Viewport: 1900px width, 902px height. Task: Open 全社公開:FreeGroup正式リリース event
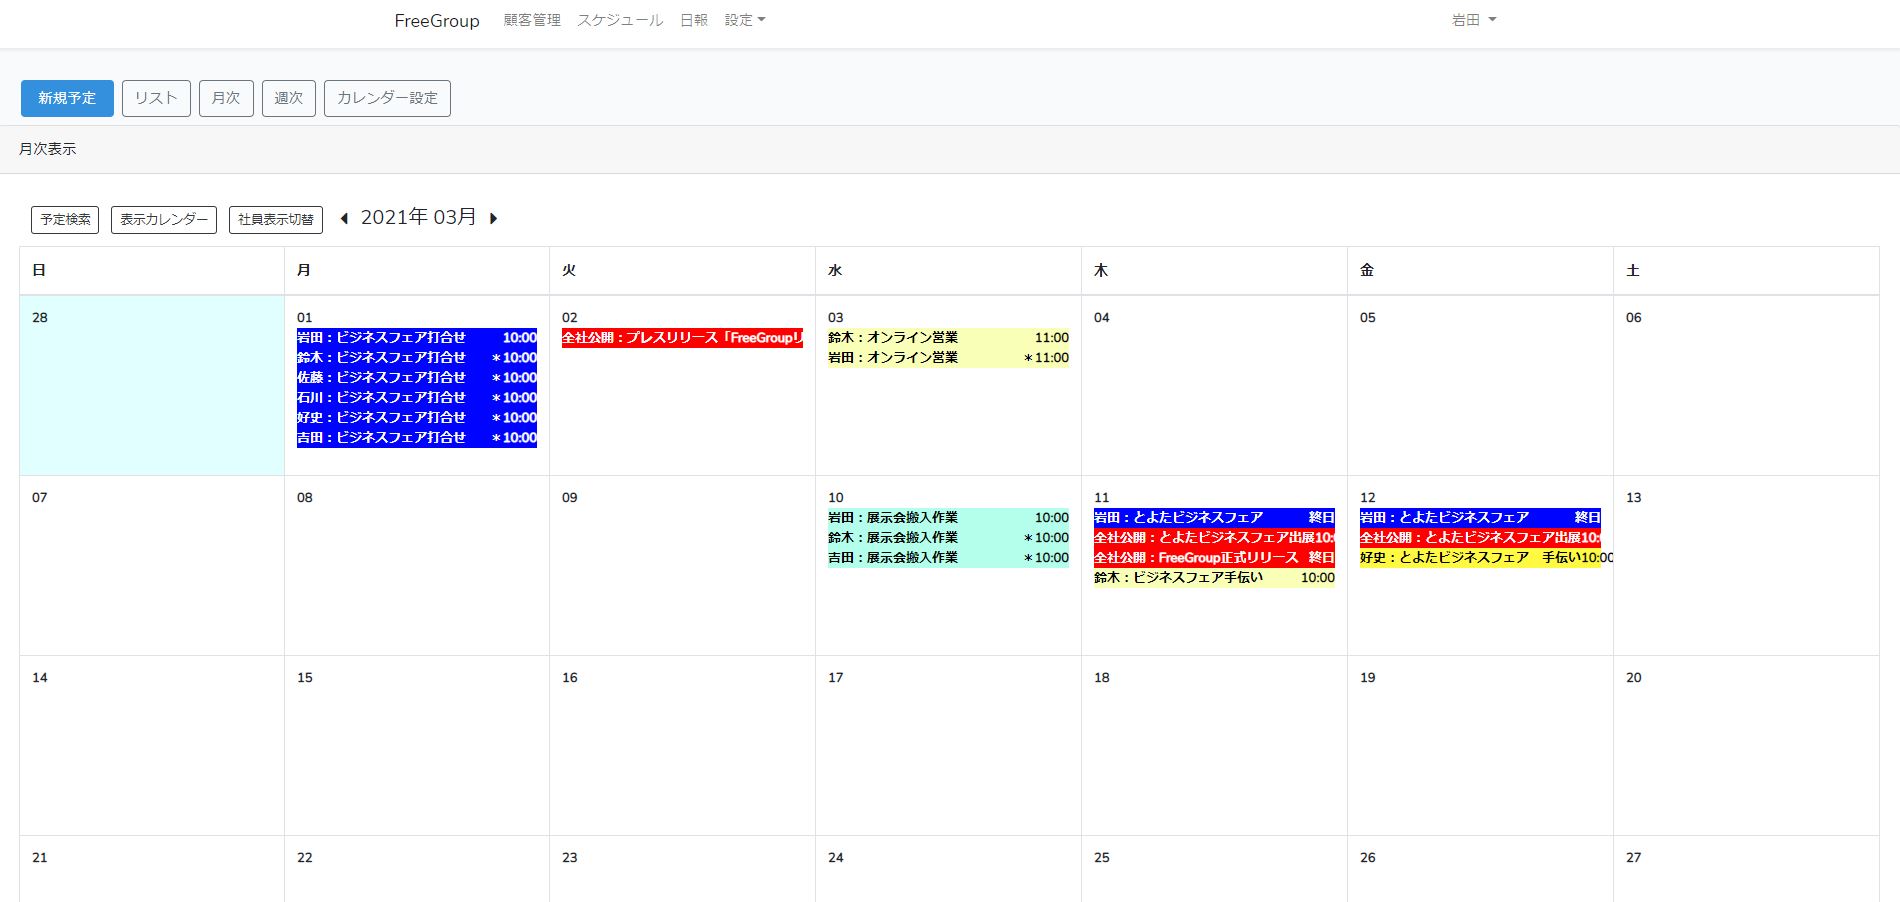point(1214,558)
